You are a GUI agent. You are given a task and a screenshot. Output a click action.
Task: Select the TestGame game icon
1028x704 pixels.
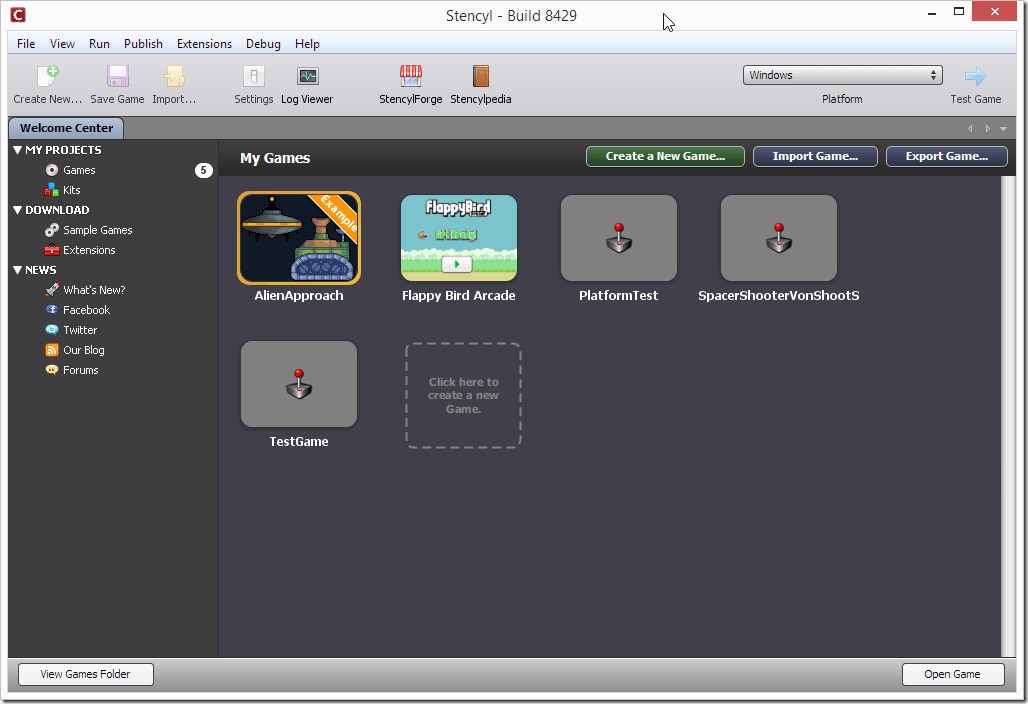coord(299,384)
